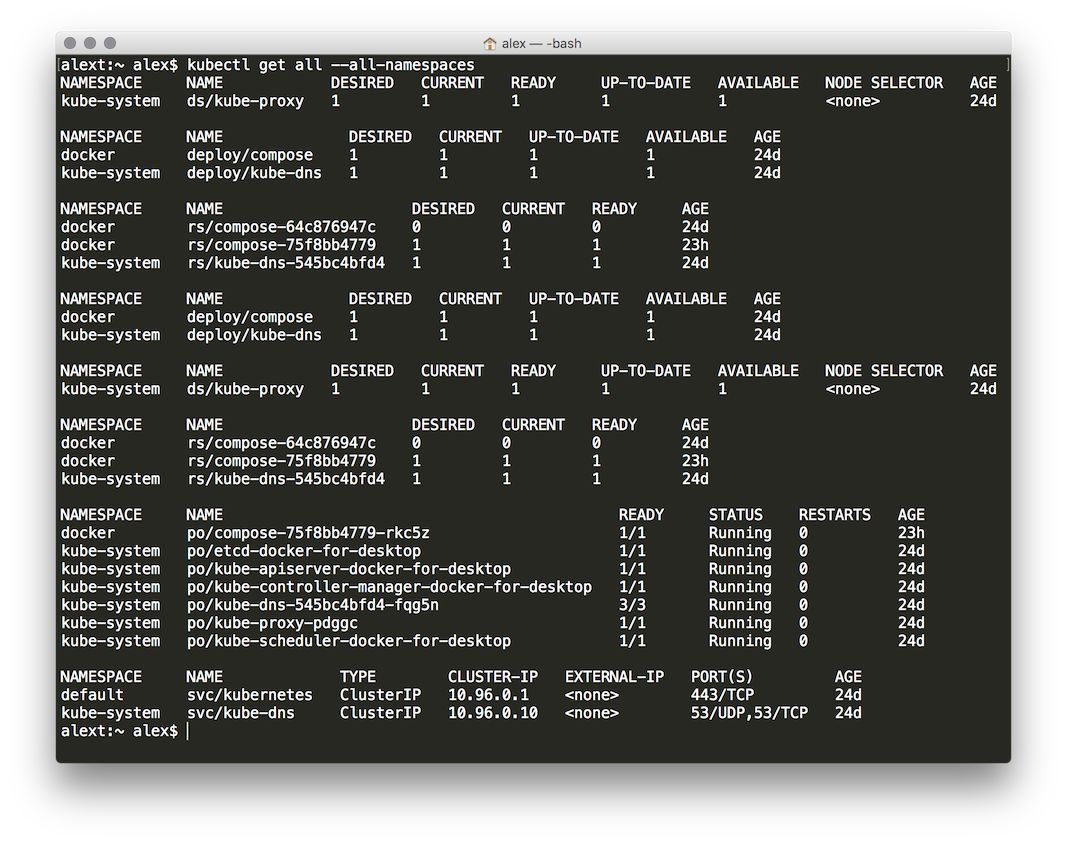This screenshot has height=843, width=1067.
Task: Click ClusterIP type in svc/kubernetes row
Action: click(x=380, y=695)
